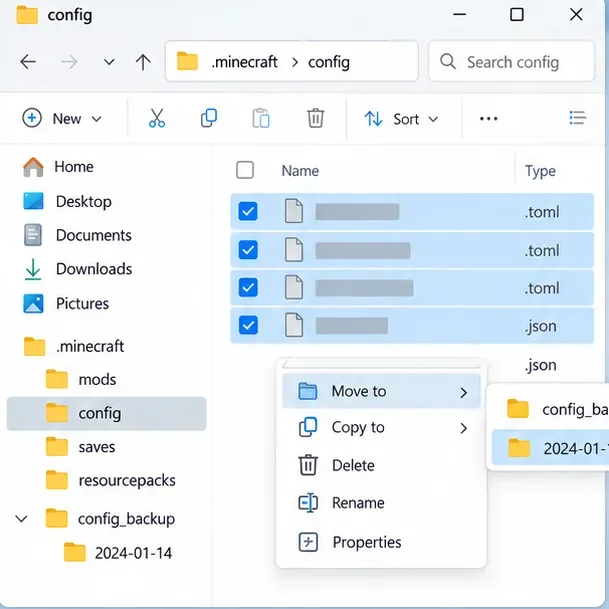Choose Properties in context menu

[x=381, y=542]
